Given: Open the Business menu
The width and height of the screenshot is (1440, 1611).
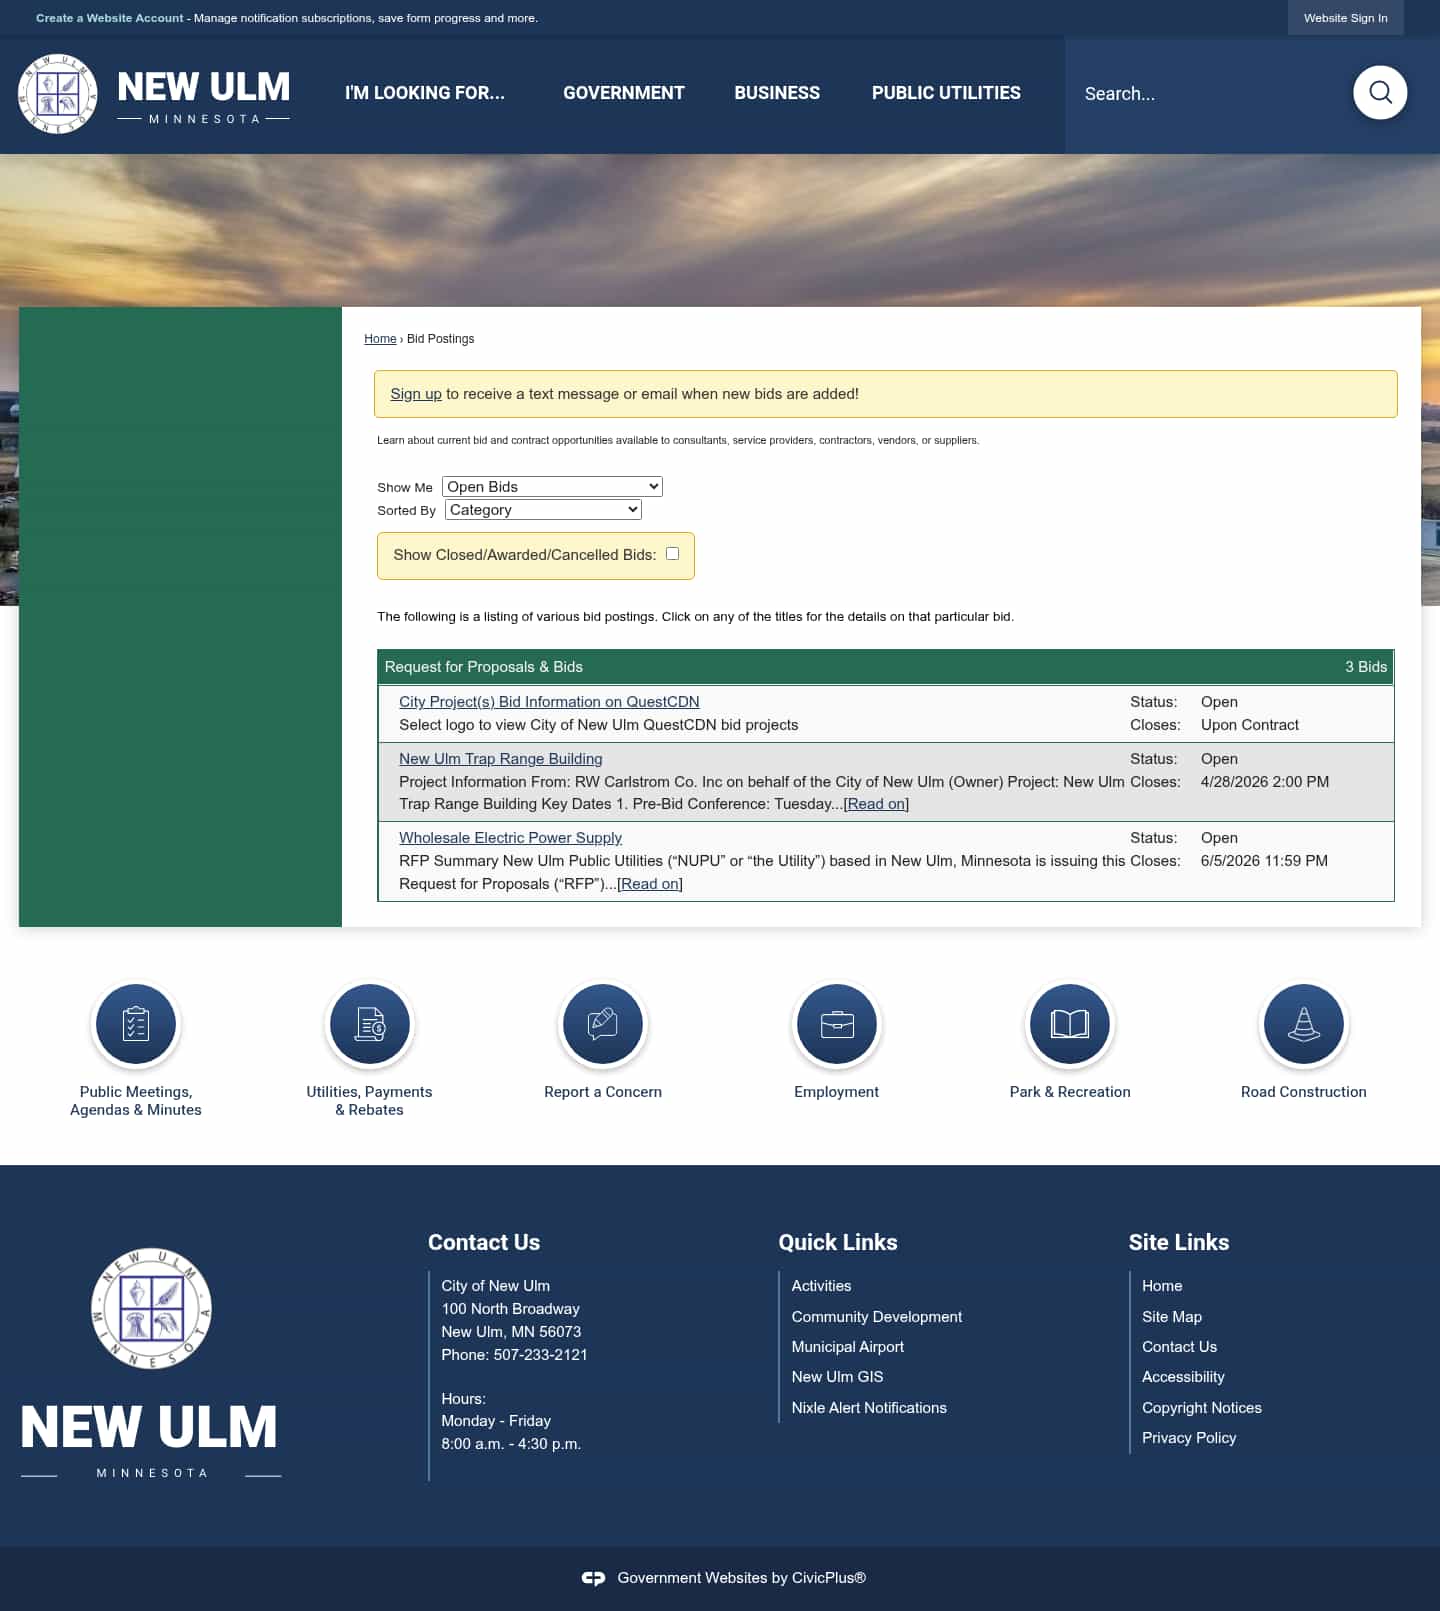Looking at the screenshot, I should point(777,93).
